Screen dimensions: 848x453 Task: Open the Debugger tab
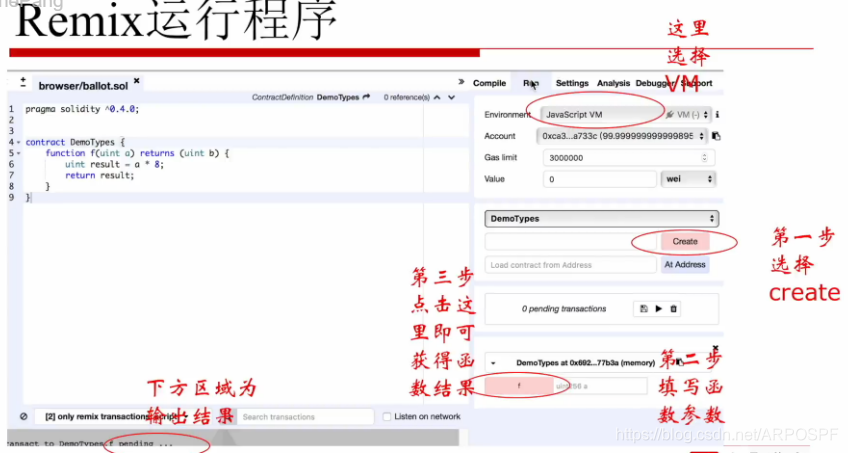click(x=654, y=83)
